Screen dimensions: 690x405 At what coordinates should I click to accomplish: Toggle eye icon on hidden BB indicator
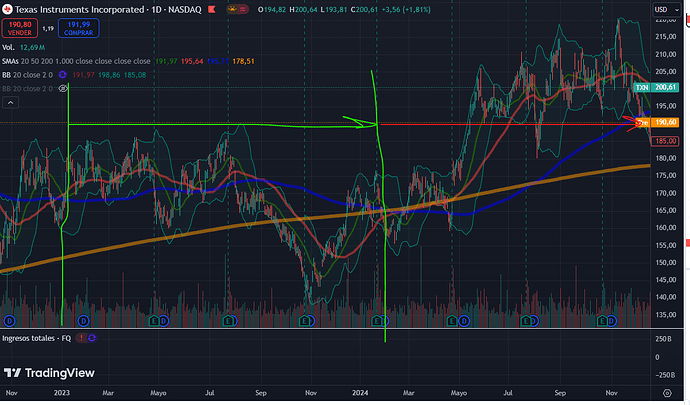tap(63, 88)
